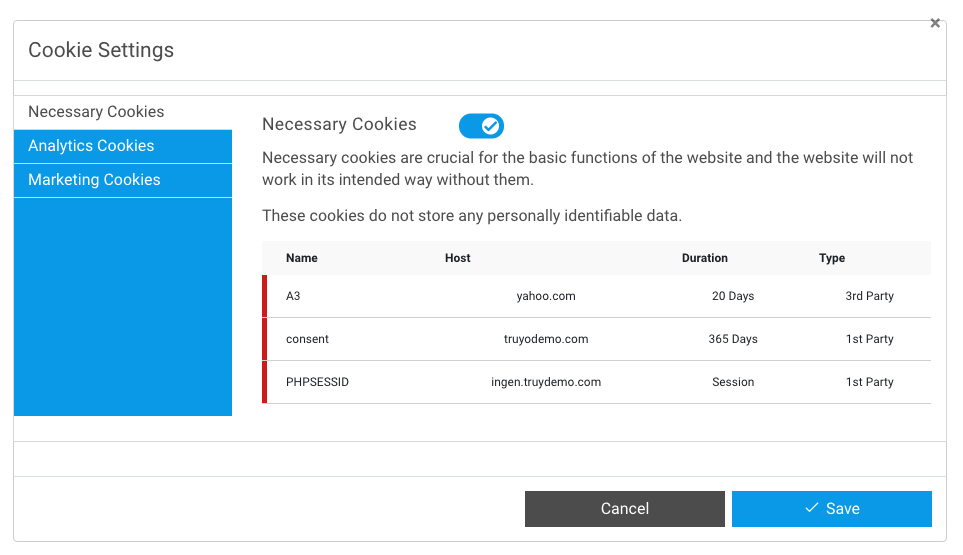Click the yahoo.com host cell

546,296
